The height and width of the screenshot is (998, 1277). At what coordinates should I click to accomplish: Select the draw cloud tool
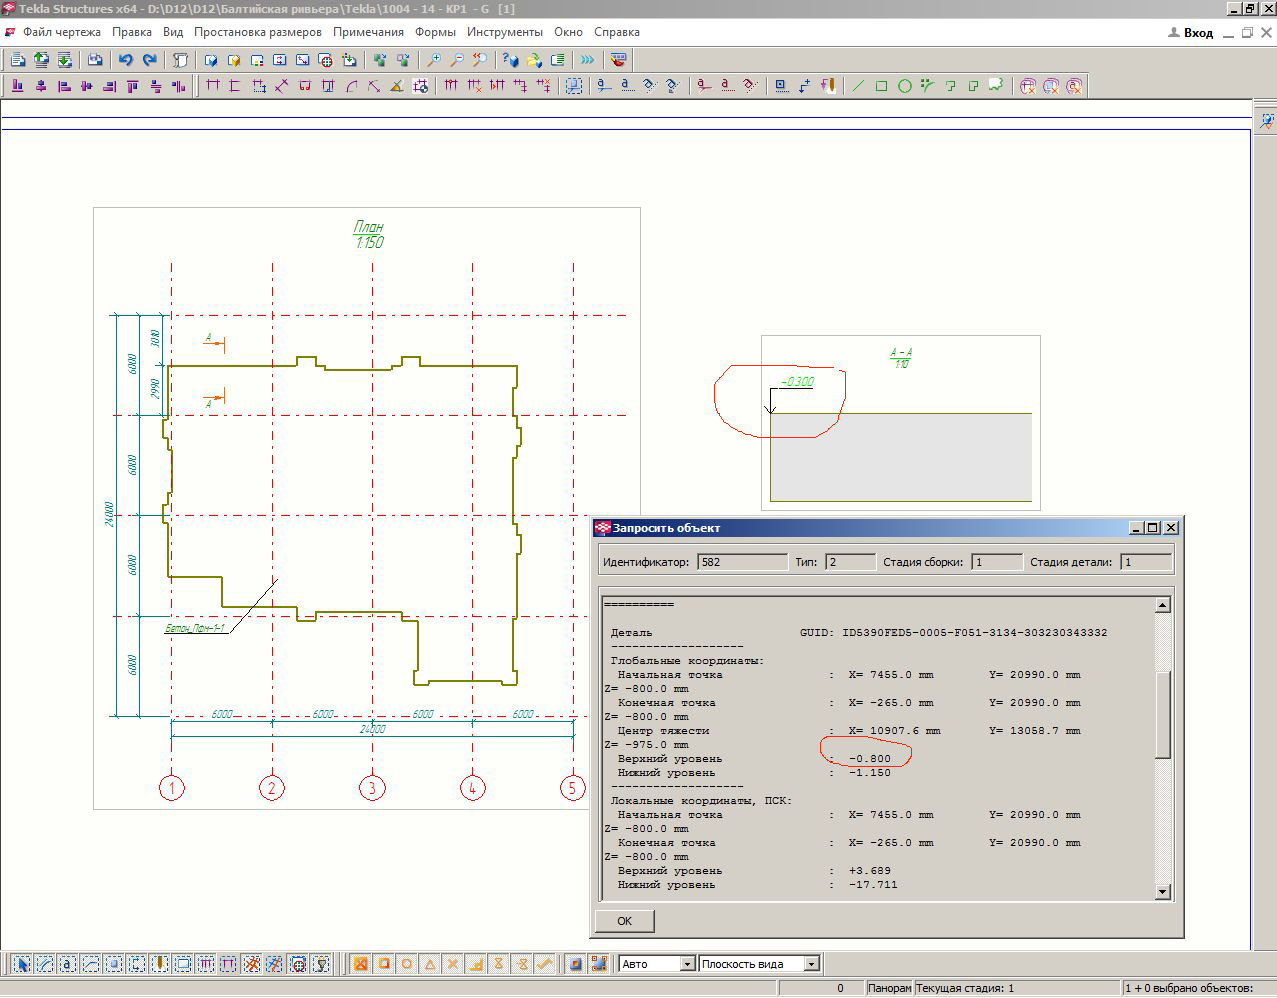coord(996,86)
